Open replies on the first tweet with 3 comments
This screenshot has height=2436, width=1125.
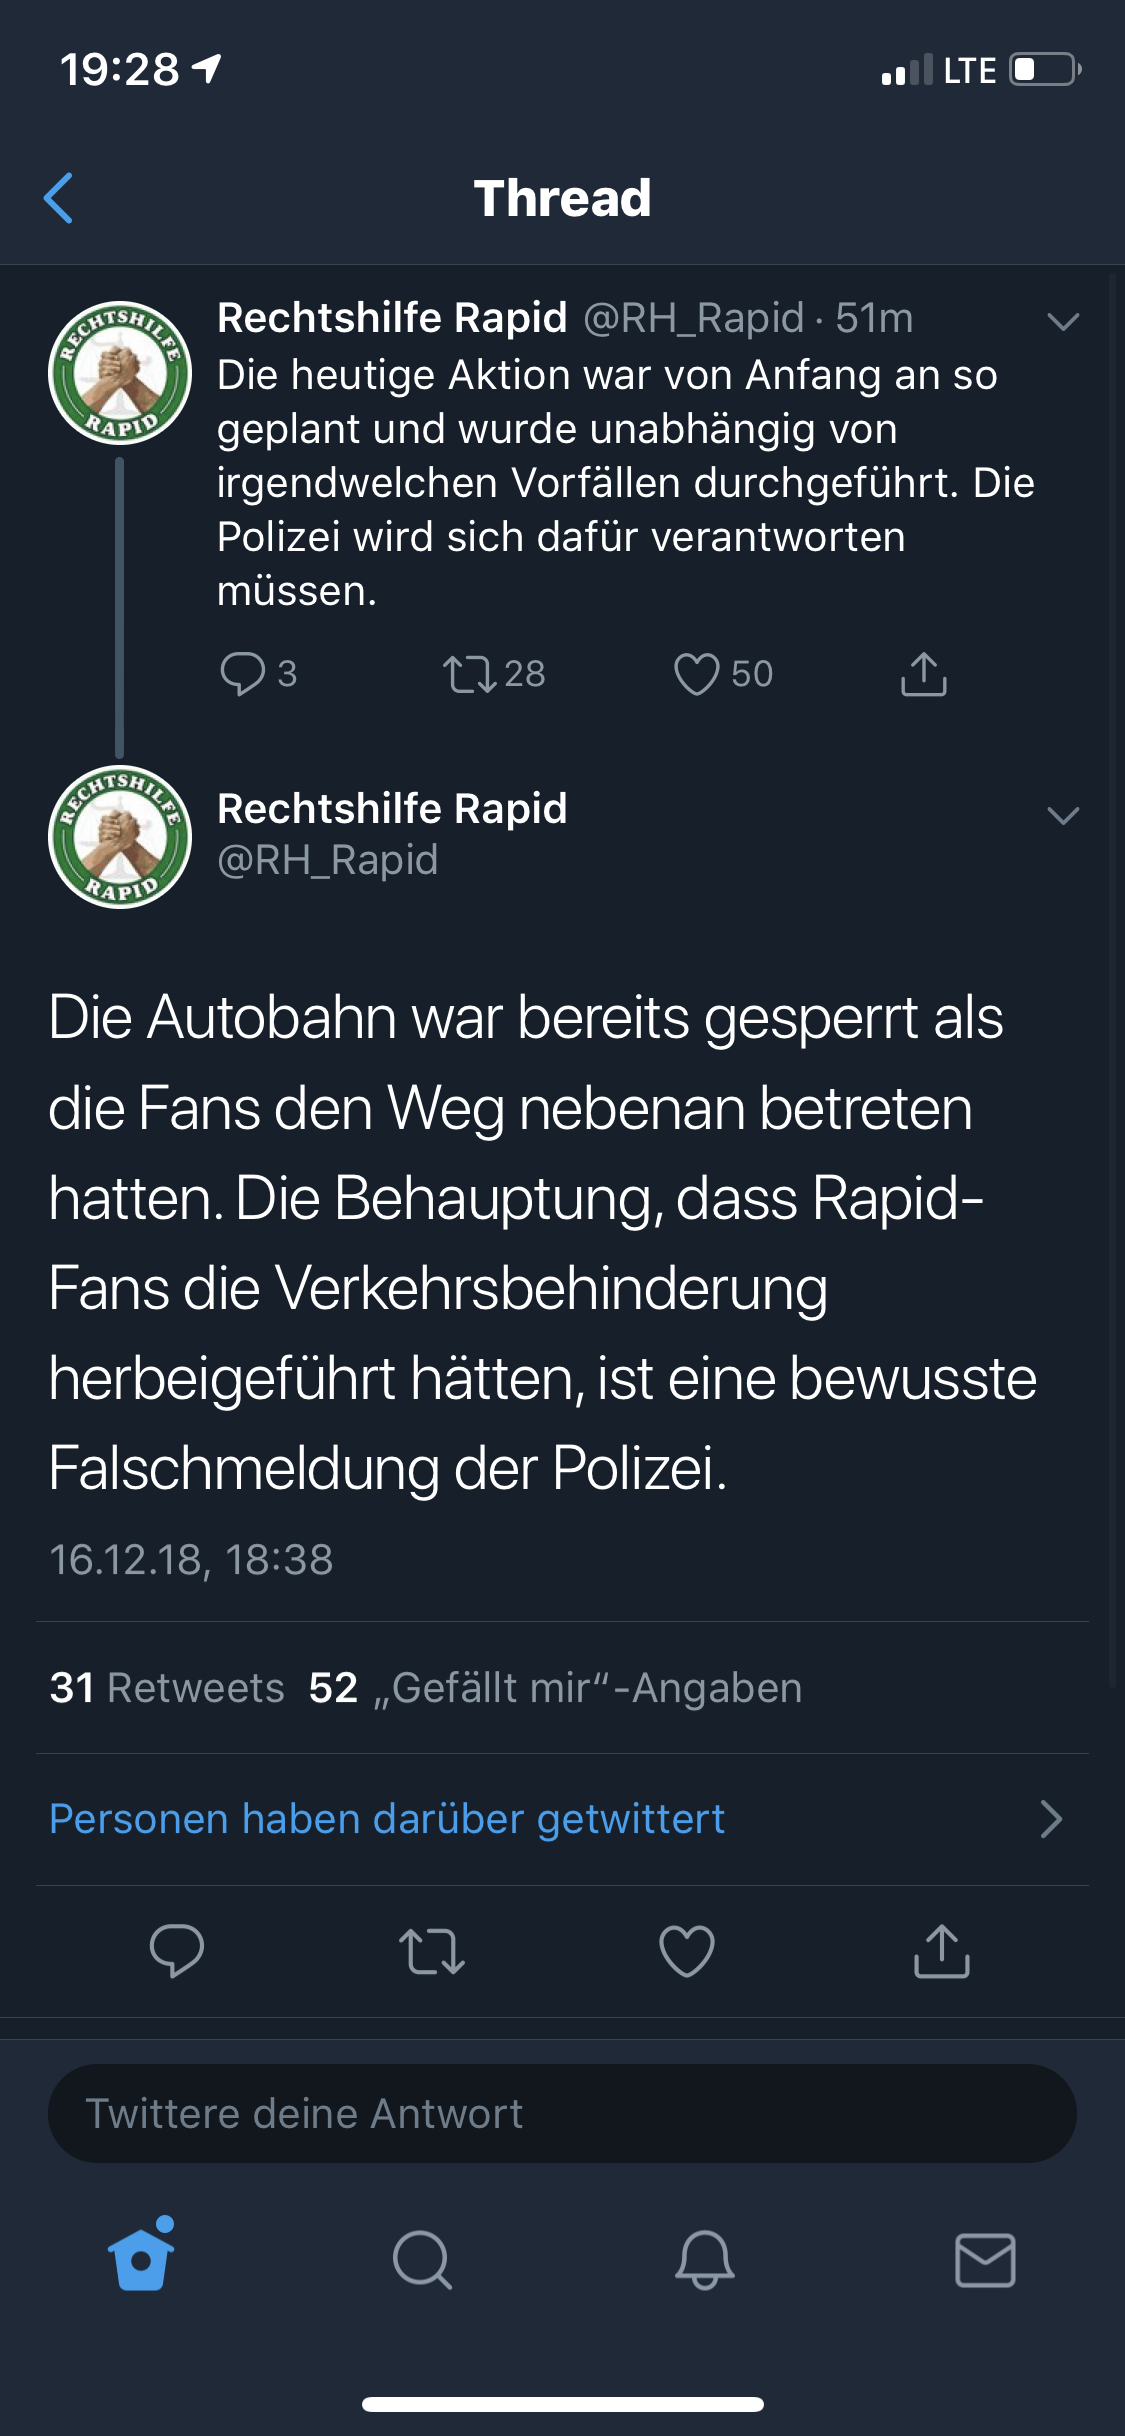click(258, 673)
